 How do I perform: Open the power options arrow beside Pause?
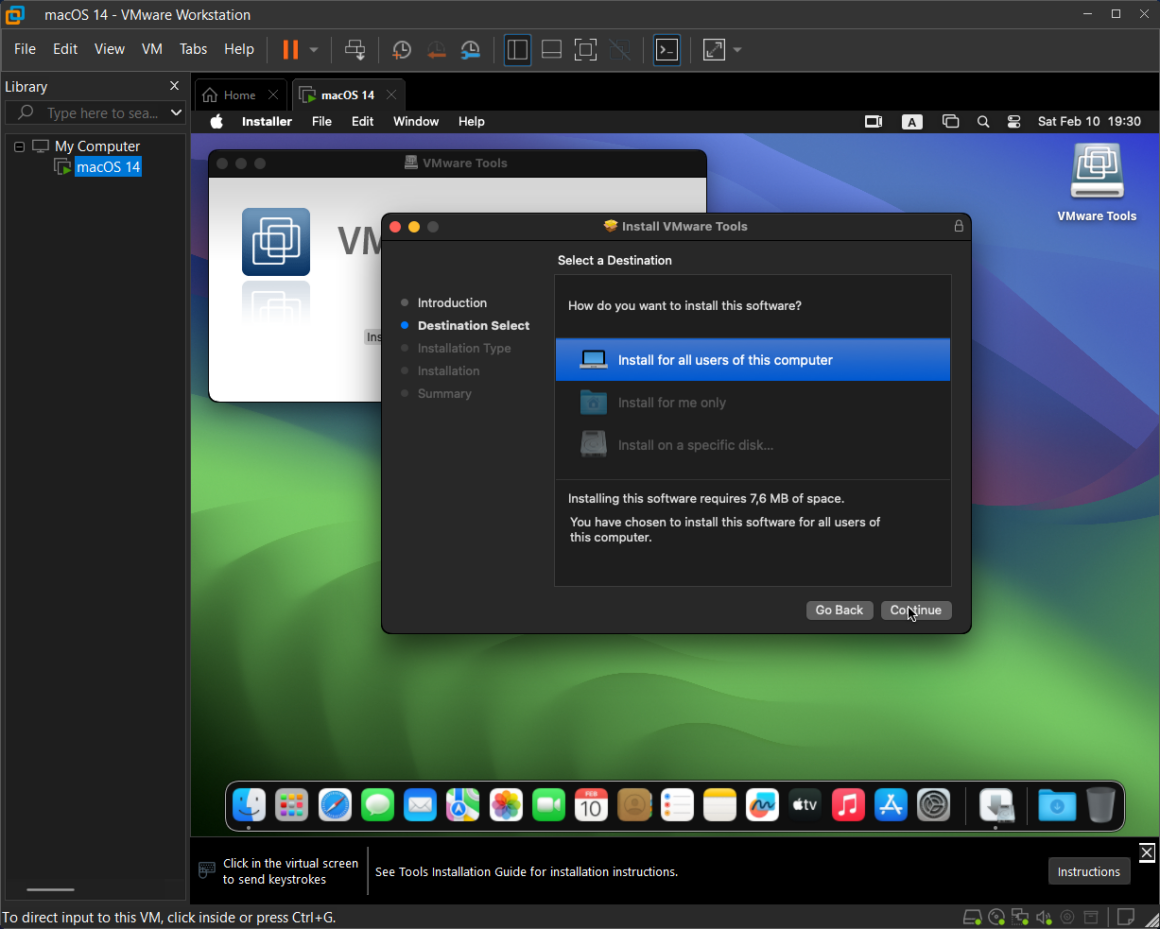point(314,50)
